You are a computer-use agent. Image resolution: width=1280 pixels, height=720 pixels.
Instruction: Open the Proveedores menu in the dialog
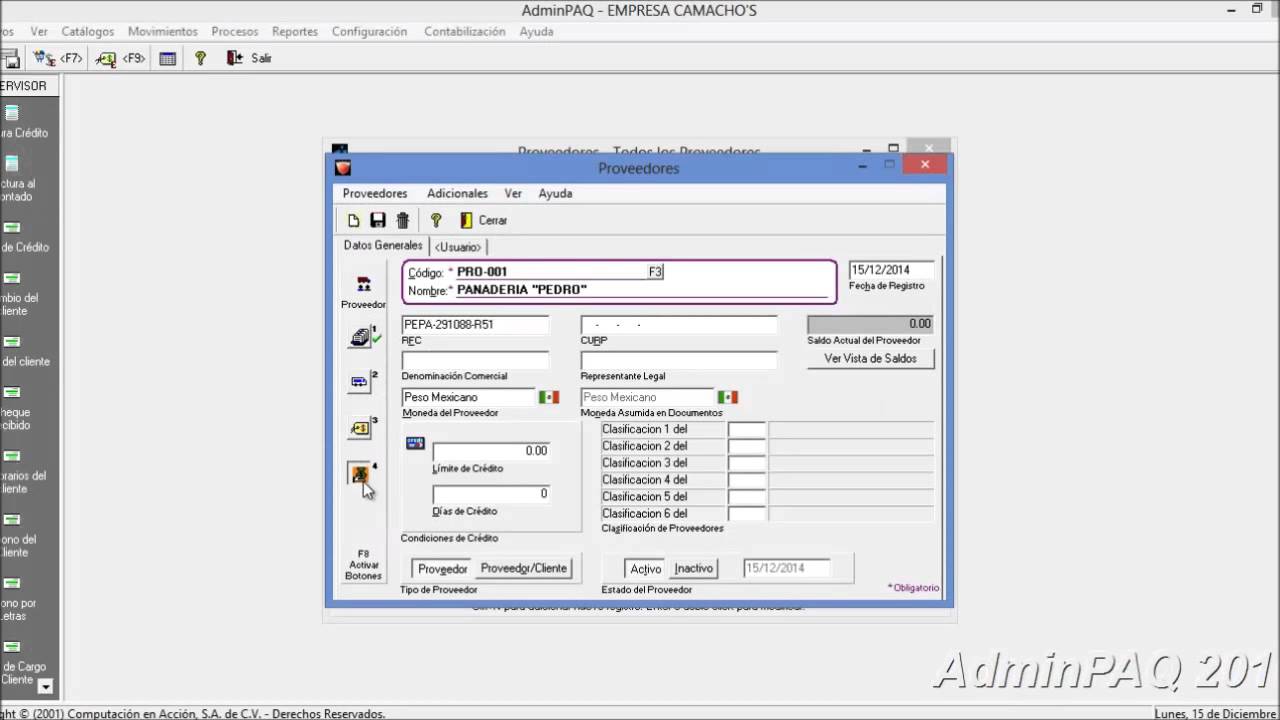pos(375,193)
